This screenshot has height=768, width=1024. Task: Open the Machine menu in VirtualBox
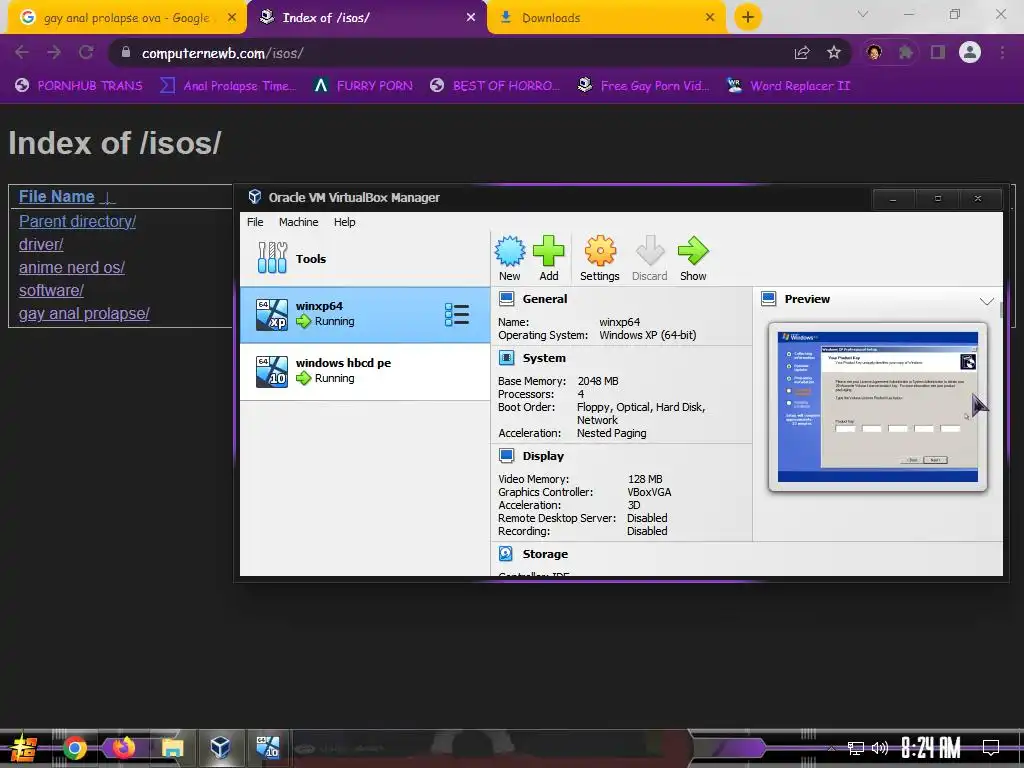pyautogui.click(x=298, y=222)
